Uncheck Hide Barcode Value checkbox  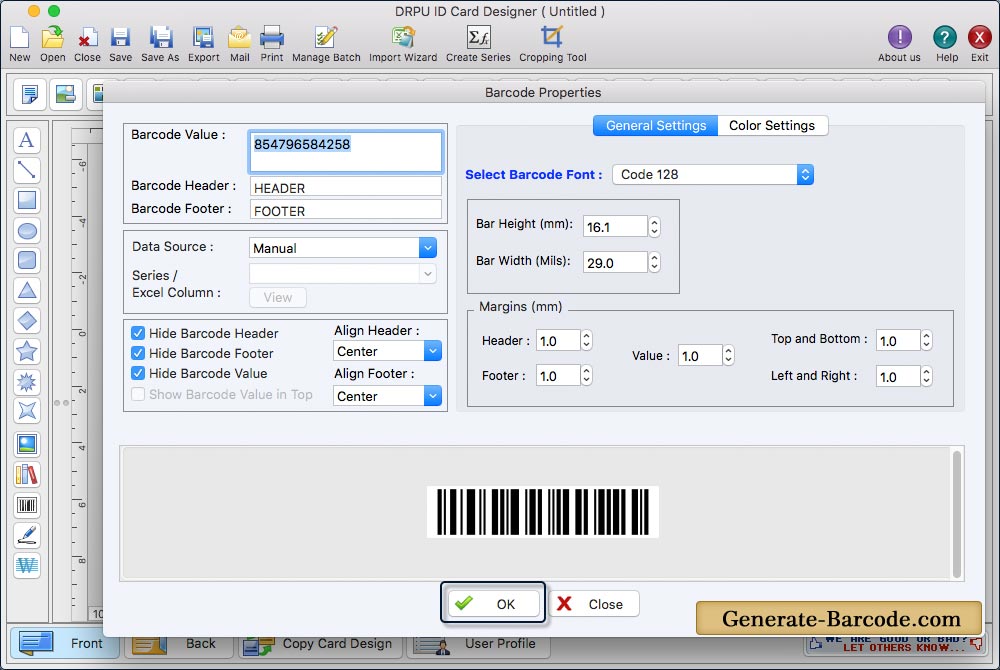(138, 373)
